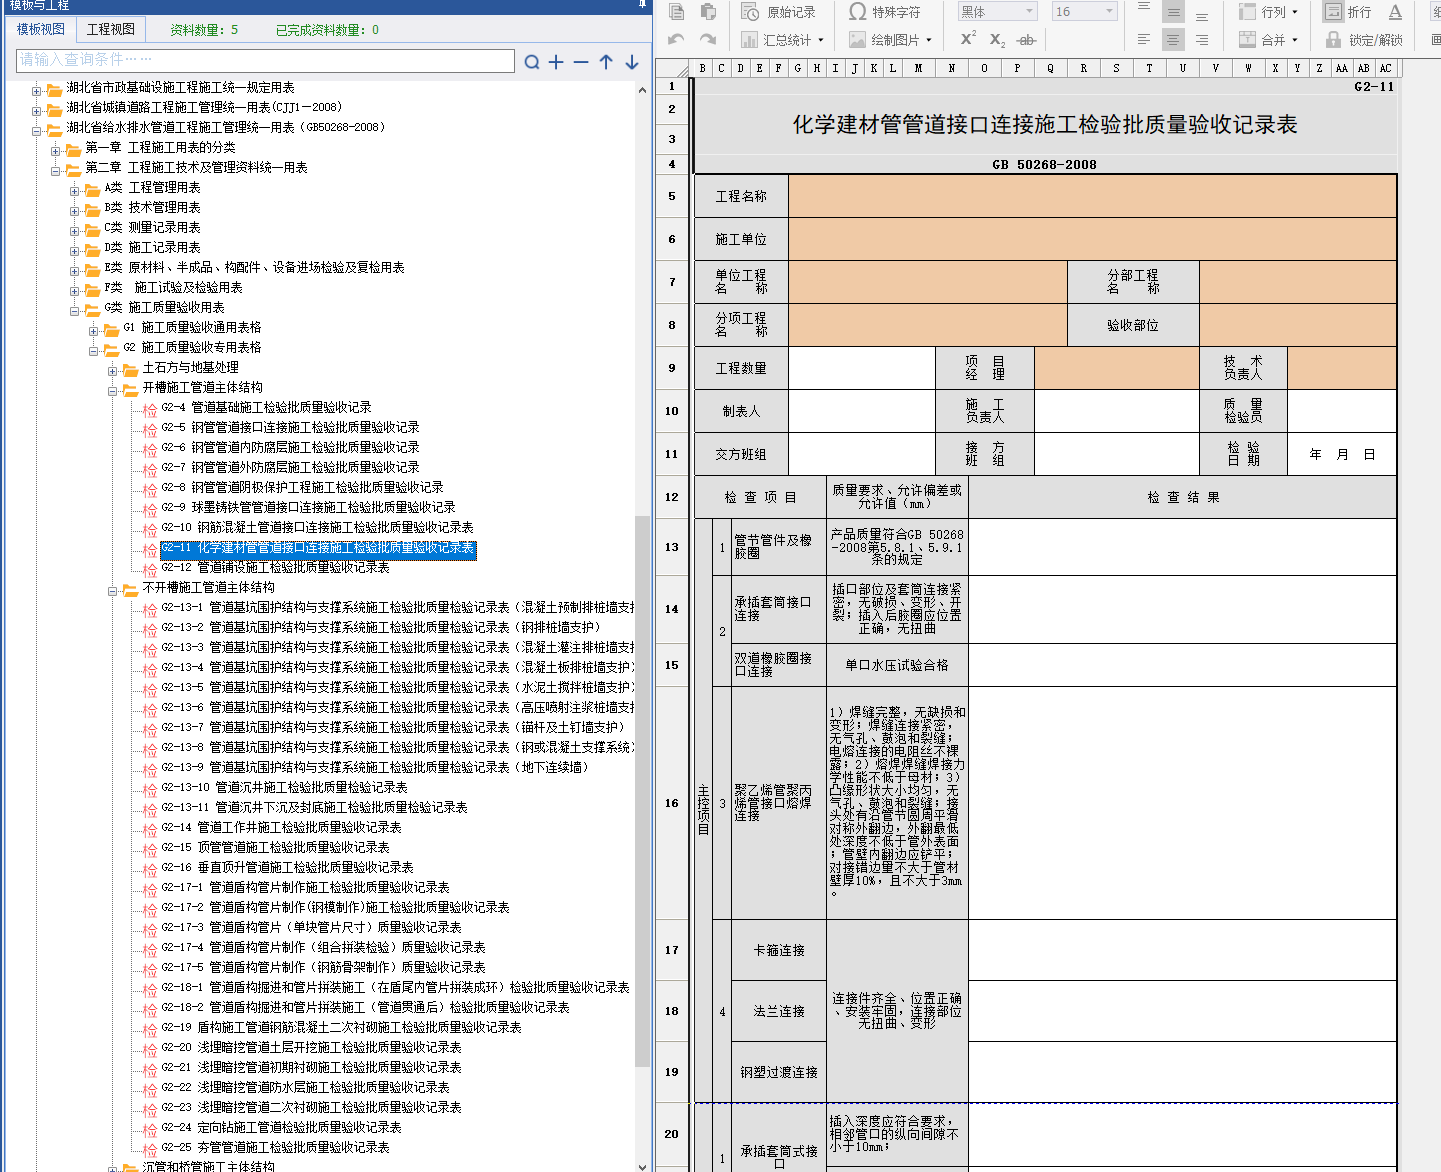Click the search condition input field
Image resolution: width=1441 pixels, height=1172 pixels.
point(265,60)
